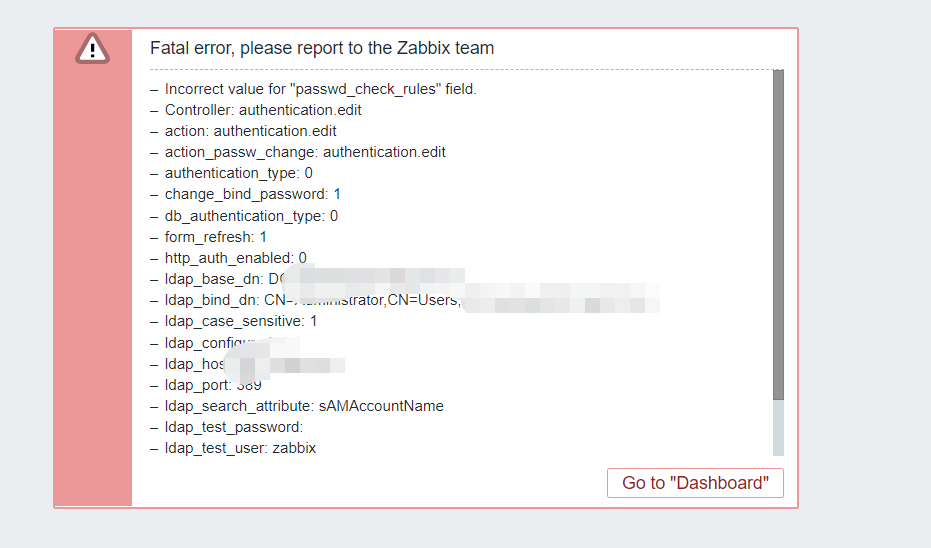The height and width of the screenshot is (548, 931).
Task: Click the "ldap_test_user: zabbix" line
Action: 240,448
